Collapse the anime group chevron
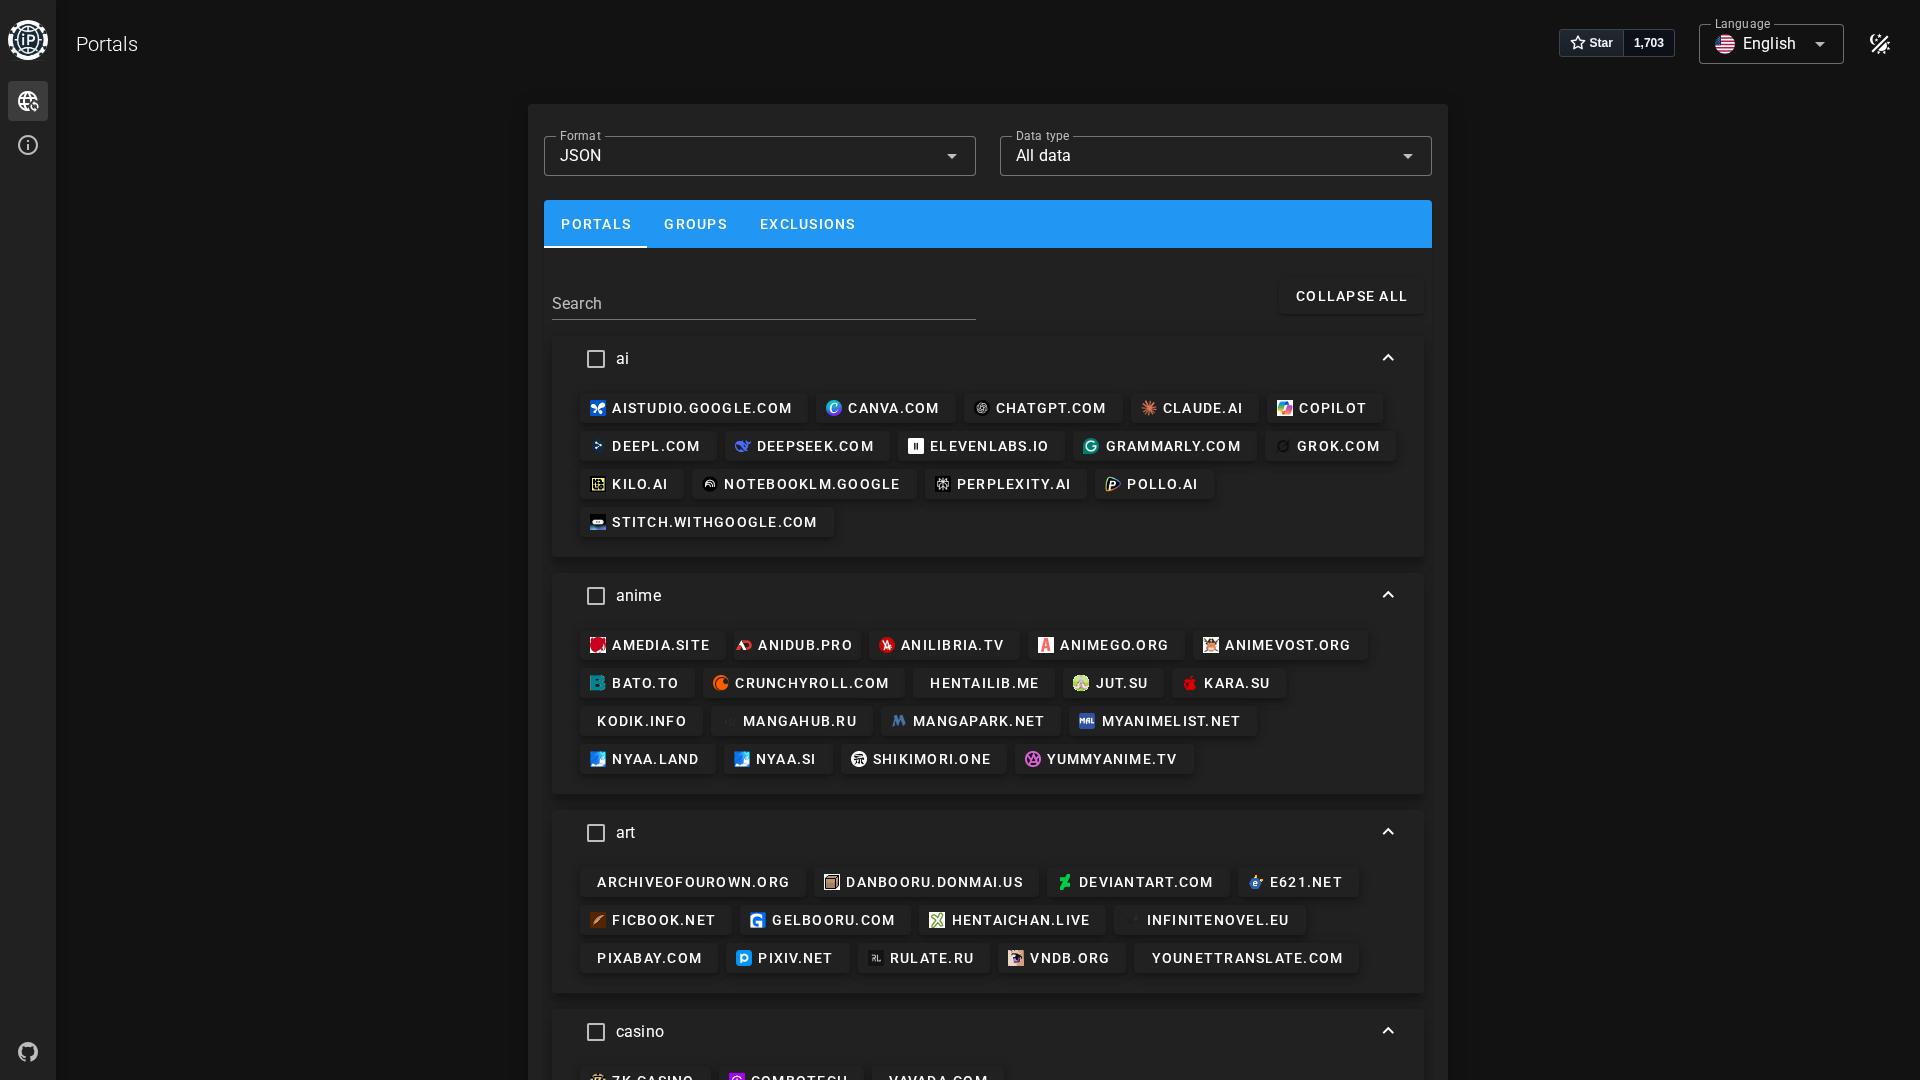 [1388, 595]
